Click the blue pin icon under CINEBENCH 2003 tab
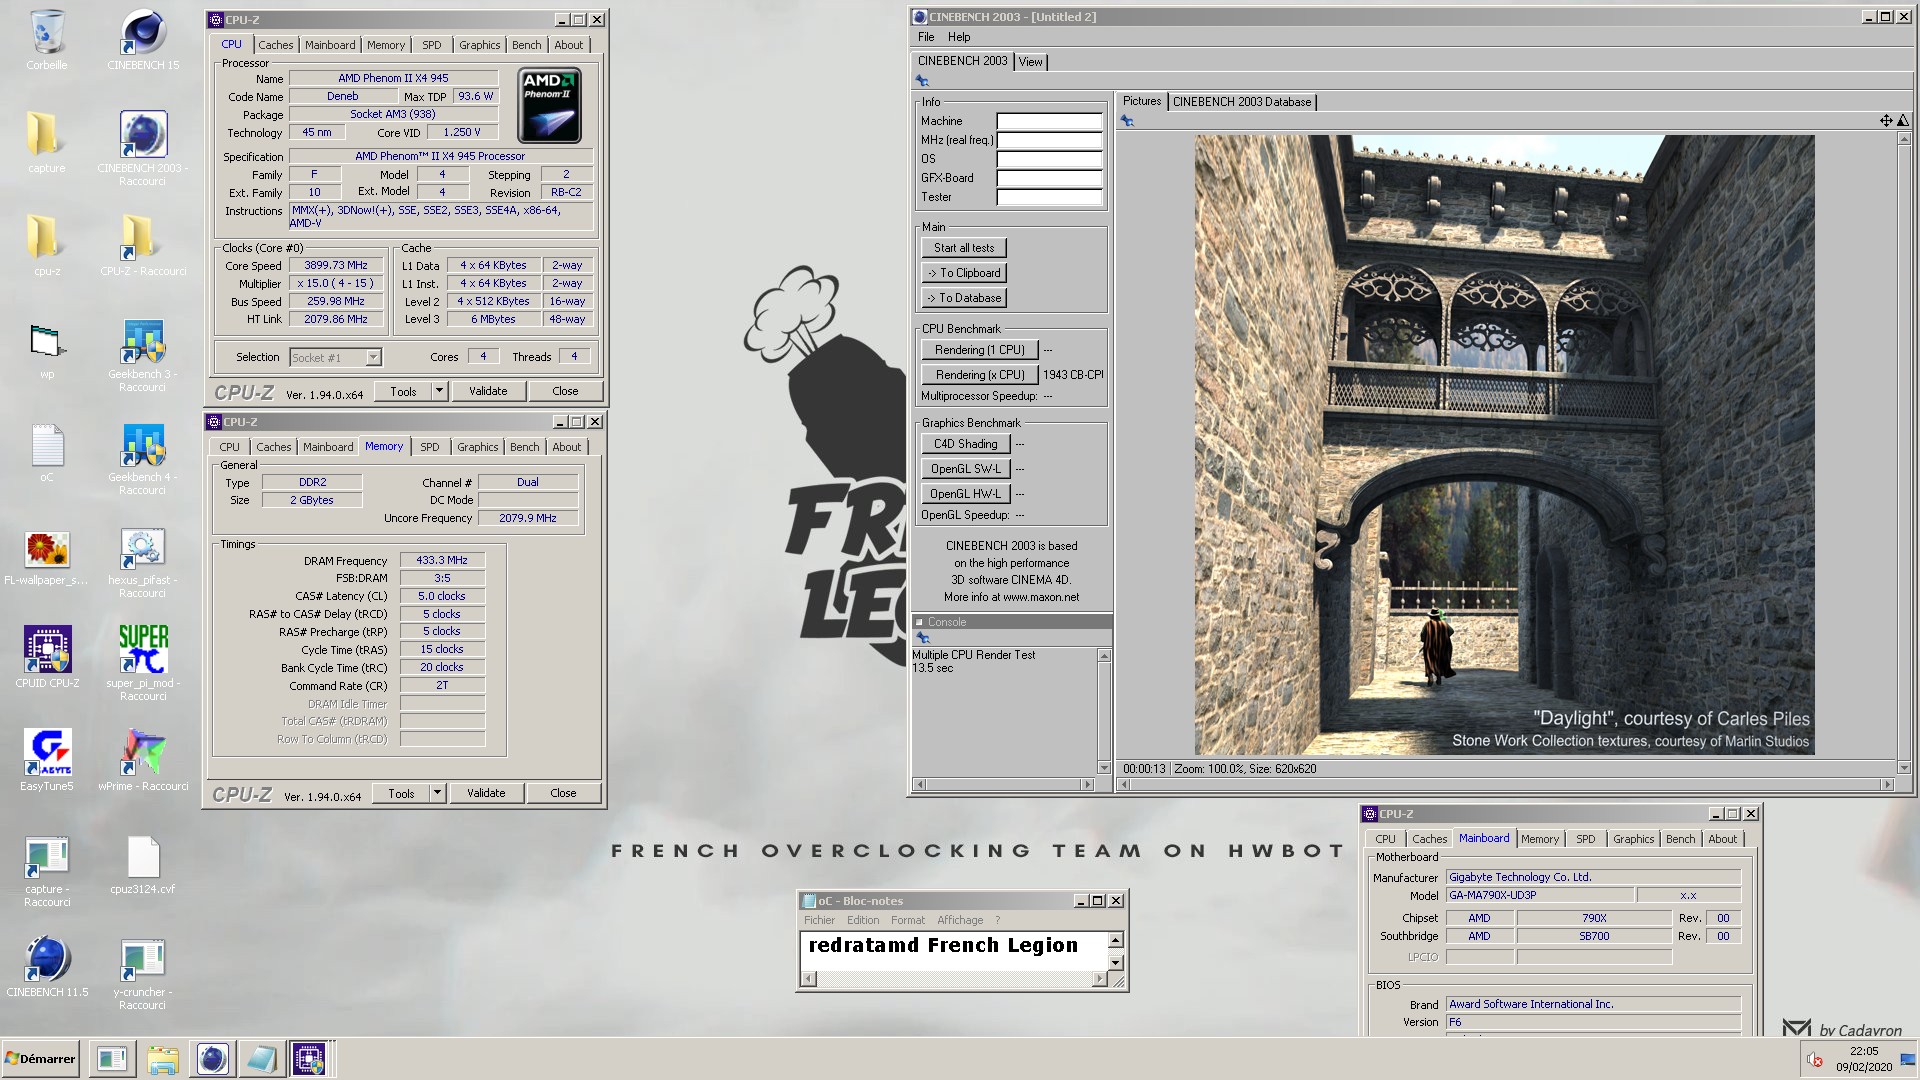 [922, 81]
